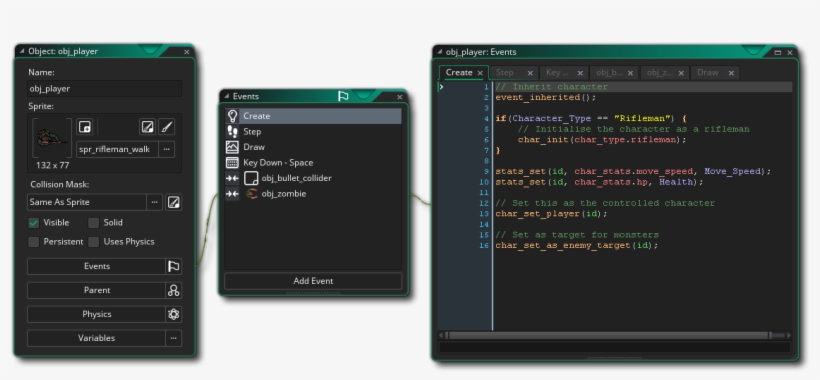Click the object Name input field

105,88
